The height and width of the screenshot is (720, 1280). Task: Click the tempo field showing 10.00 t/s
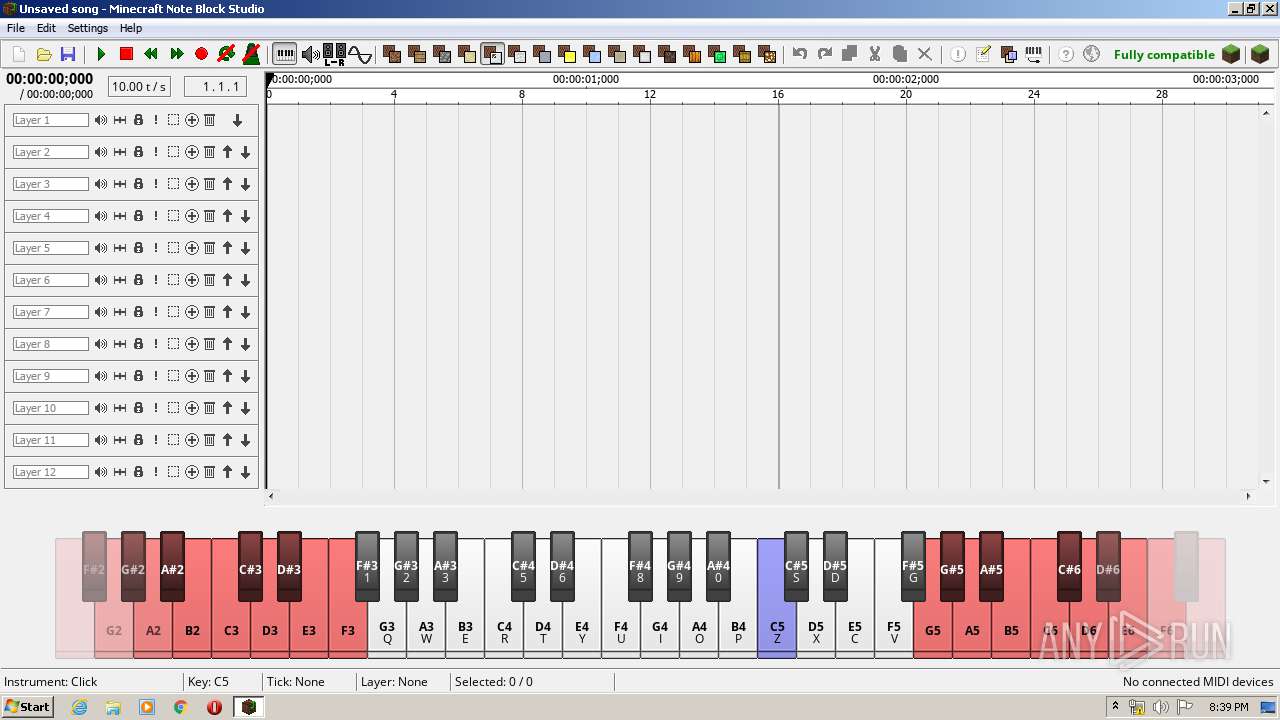pos(139,87)
